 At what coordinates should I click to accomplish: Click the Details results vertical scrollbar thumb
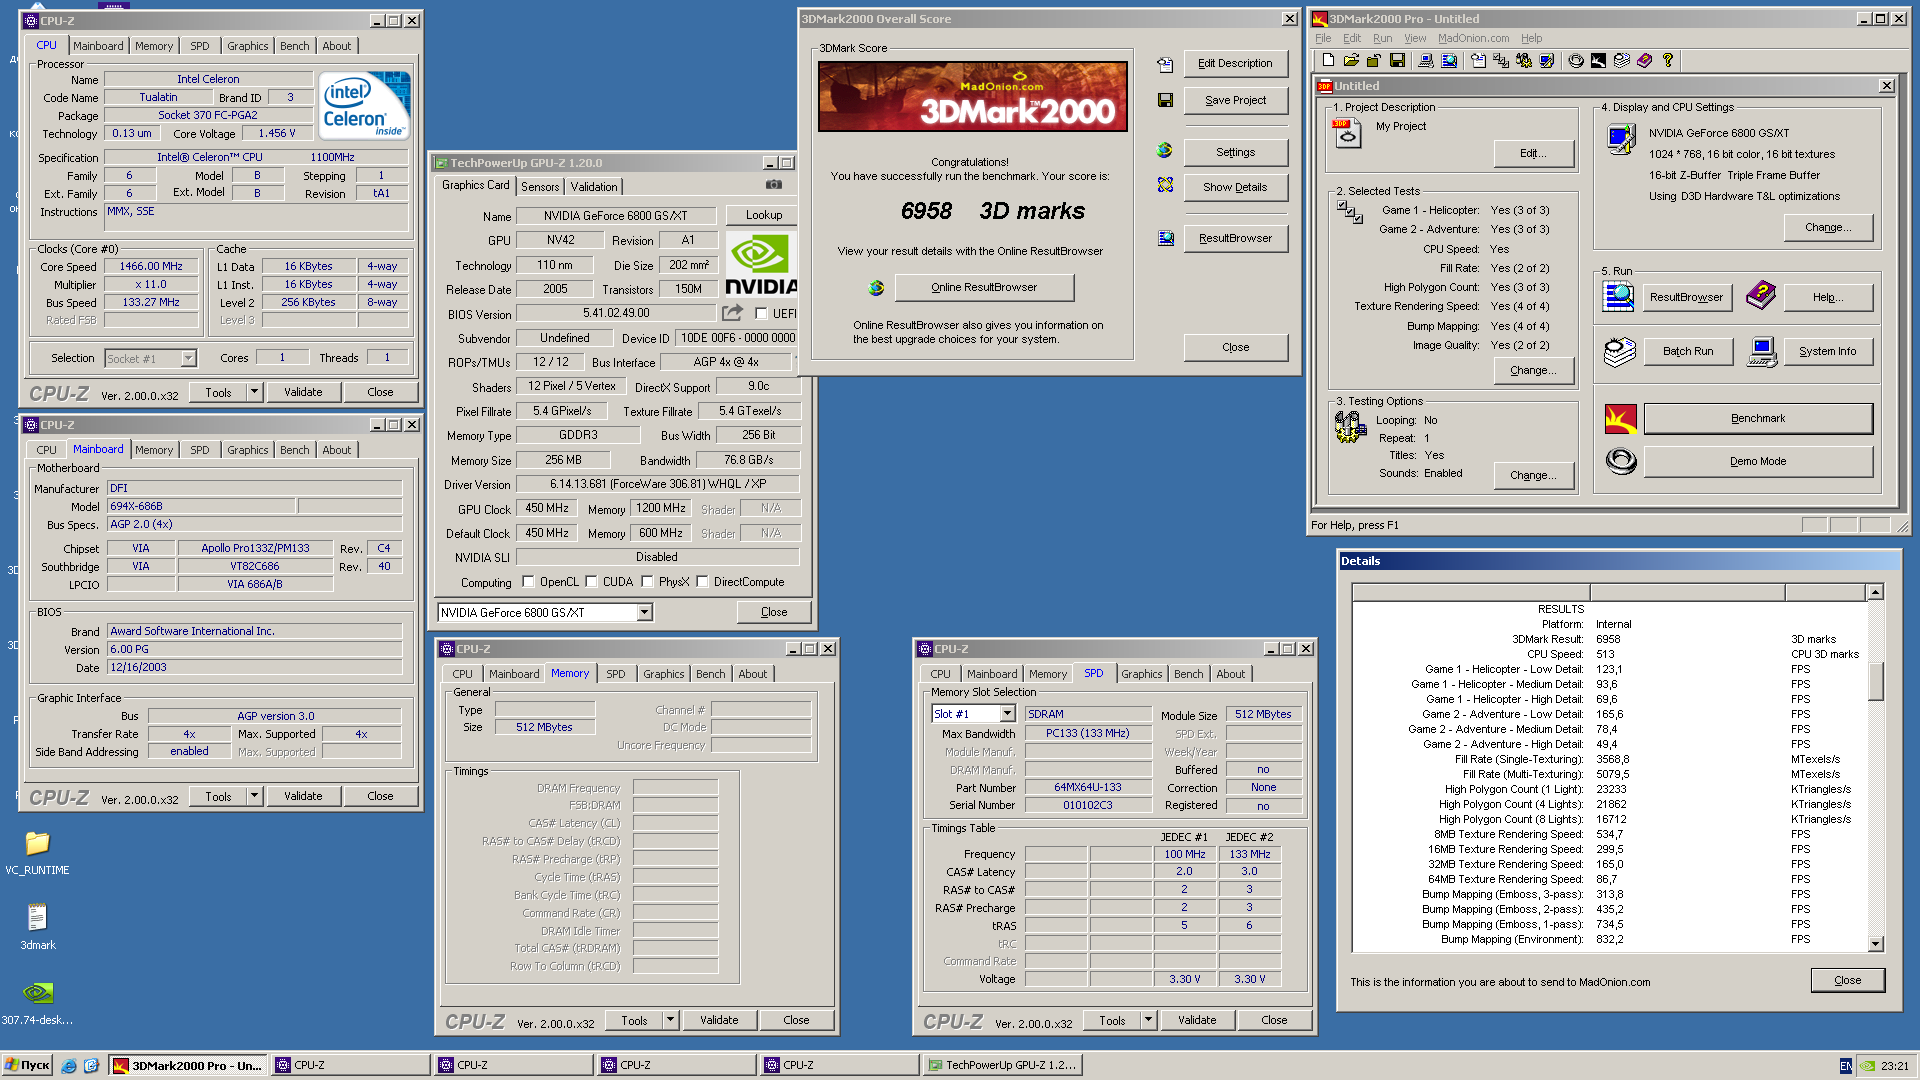click(1875, 681)
